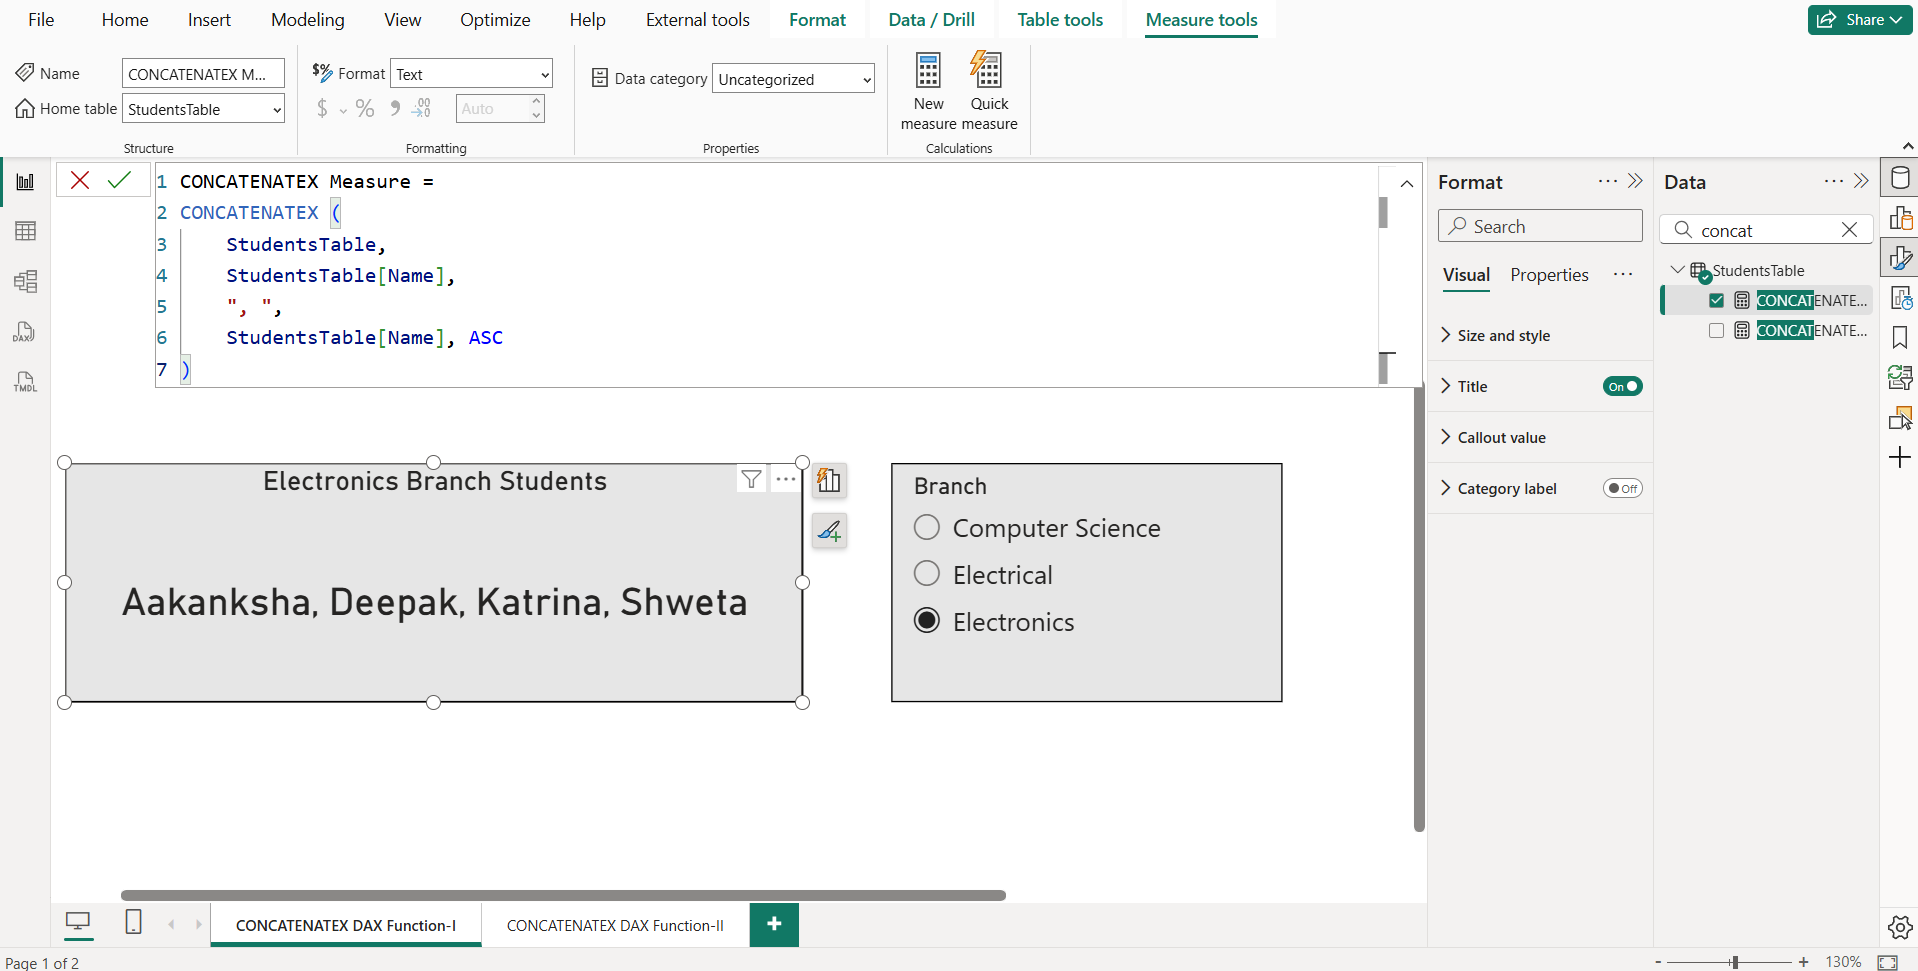This screenshot has width=1918, height=971.
Task: Switch to Table view in the left sidebar
Action: pyautogui.click(x=25, y=231)
